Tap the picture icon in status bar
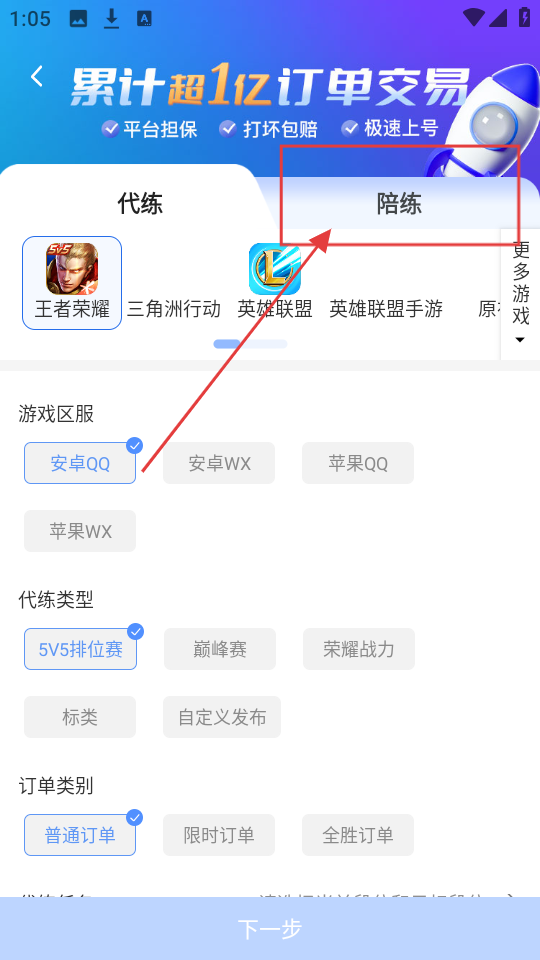The image size is (540, 960). pyautogui.click(x=78, y=19)
